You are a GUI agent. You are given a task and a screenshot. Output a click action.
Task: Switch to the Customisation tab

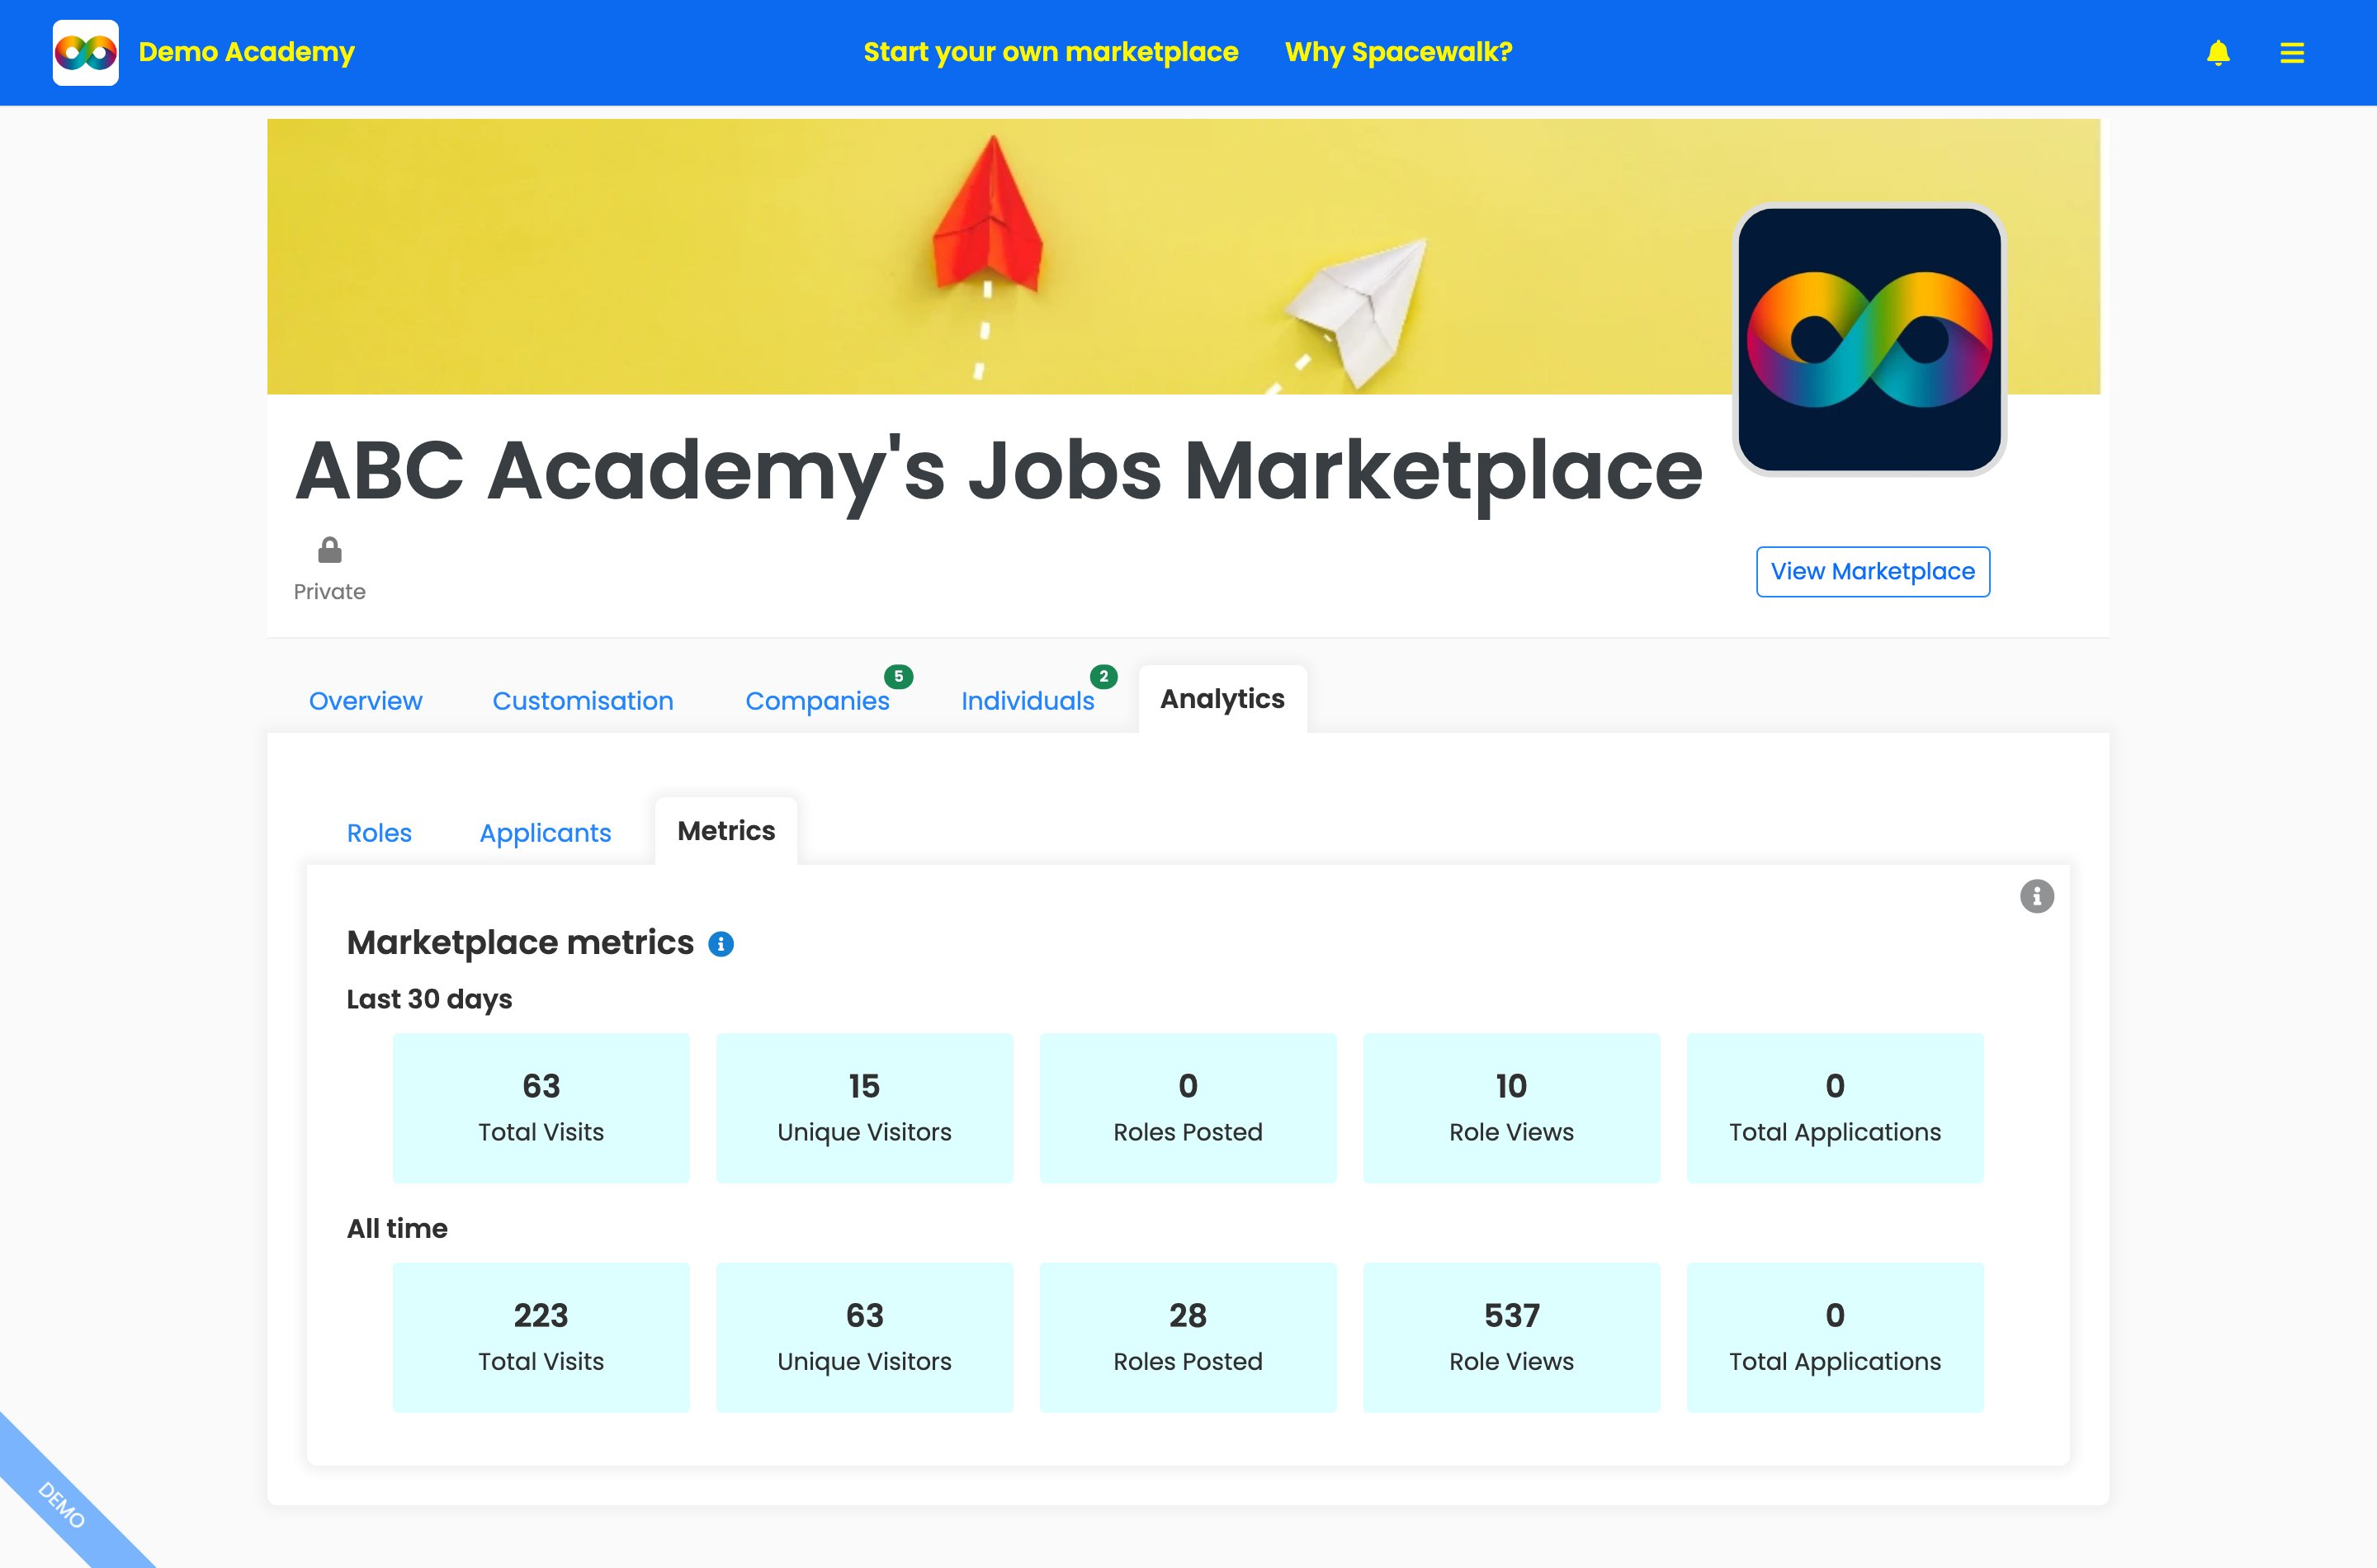[x=583, y=701]
